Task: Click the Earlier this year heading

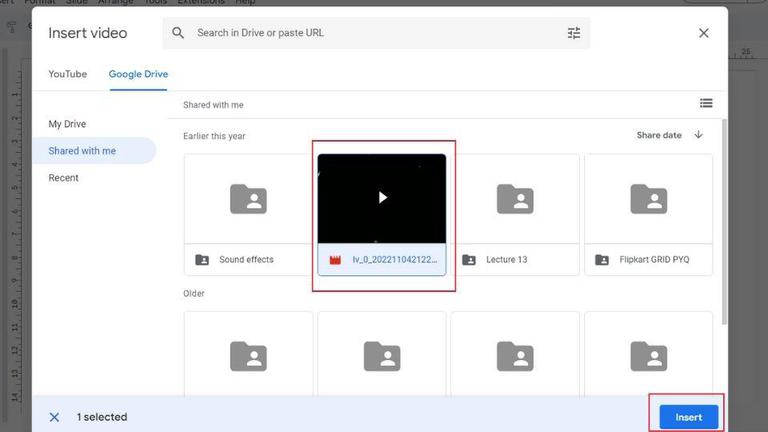Action: 214,136
